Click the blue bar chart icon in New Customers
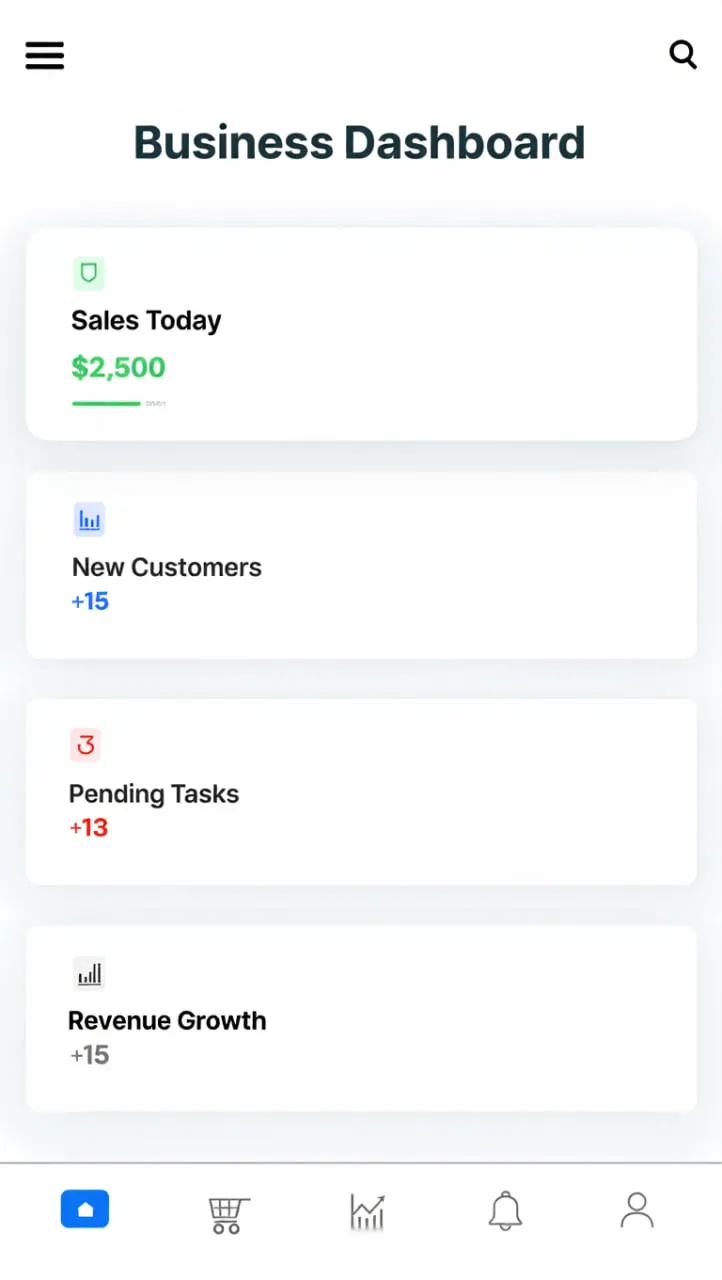Viewport: 722px width, 1280px height. pos(89,520)
